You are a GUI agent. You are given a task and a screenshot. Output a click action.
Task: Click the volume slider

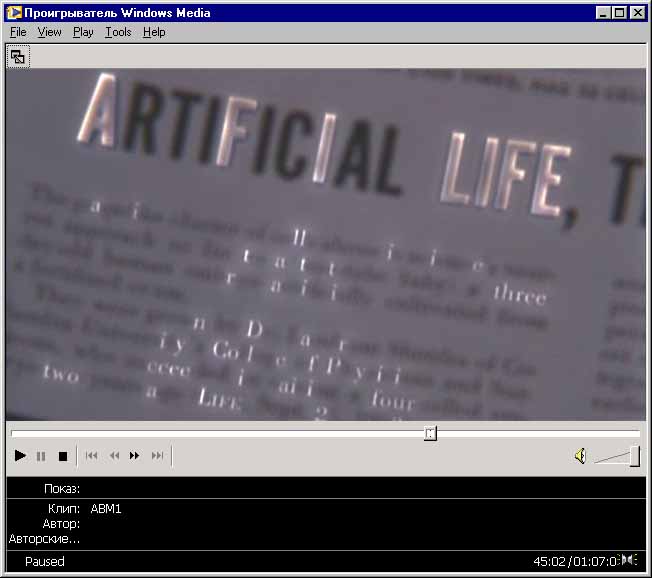617,457
